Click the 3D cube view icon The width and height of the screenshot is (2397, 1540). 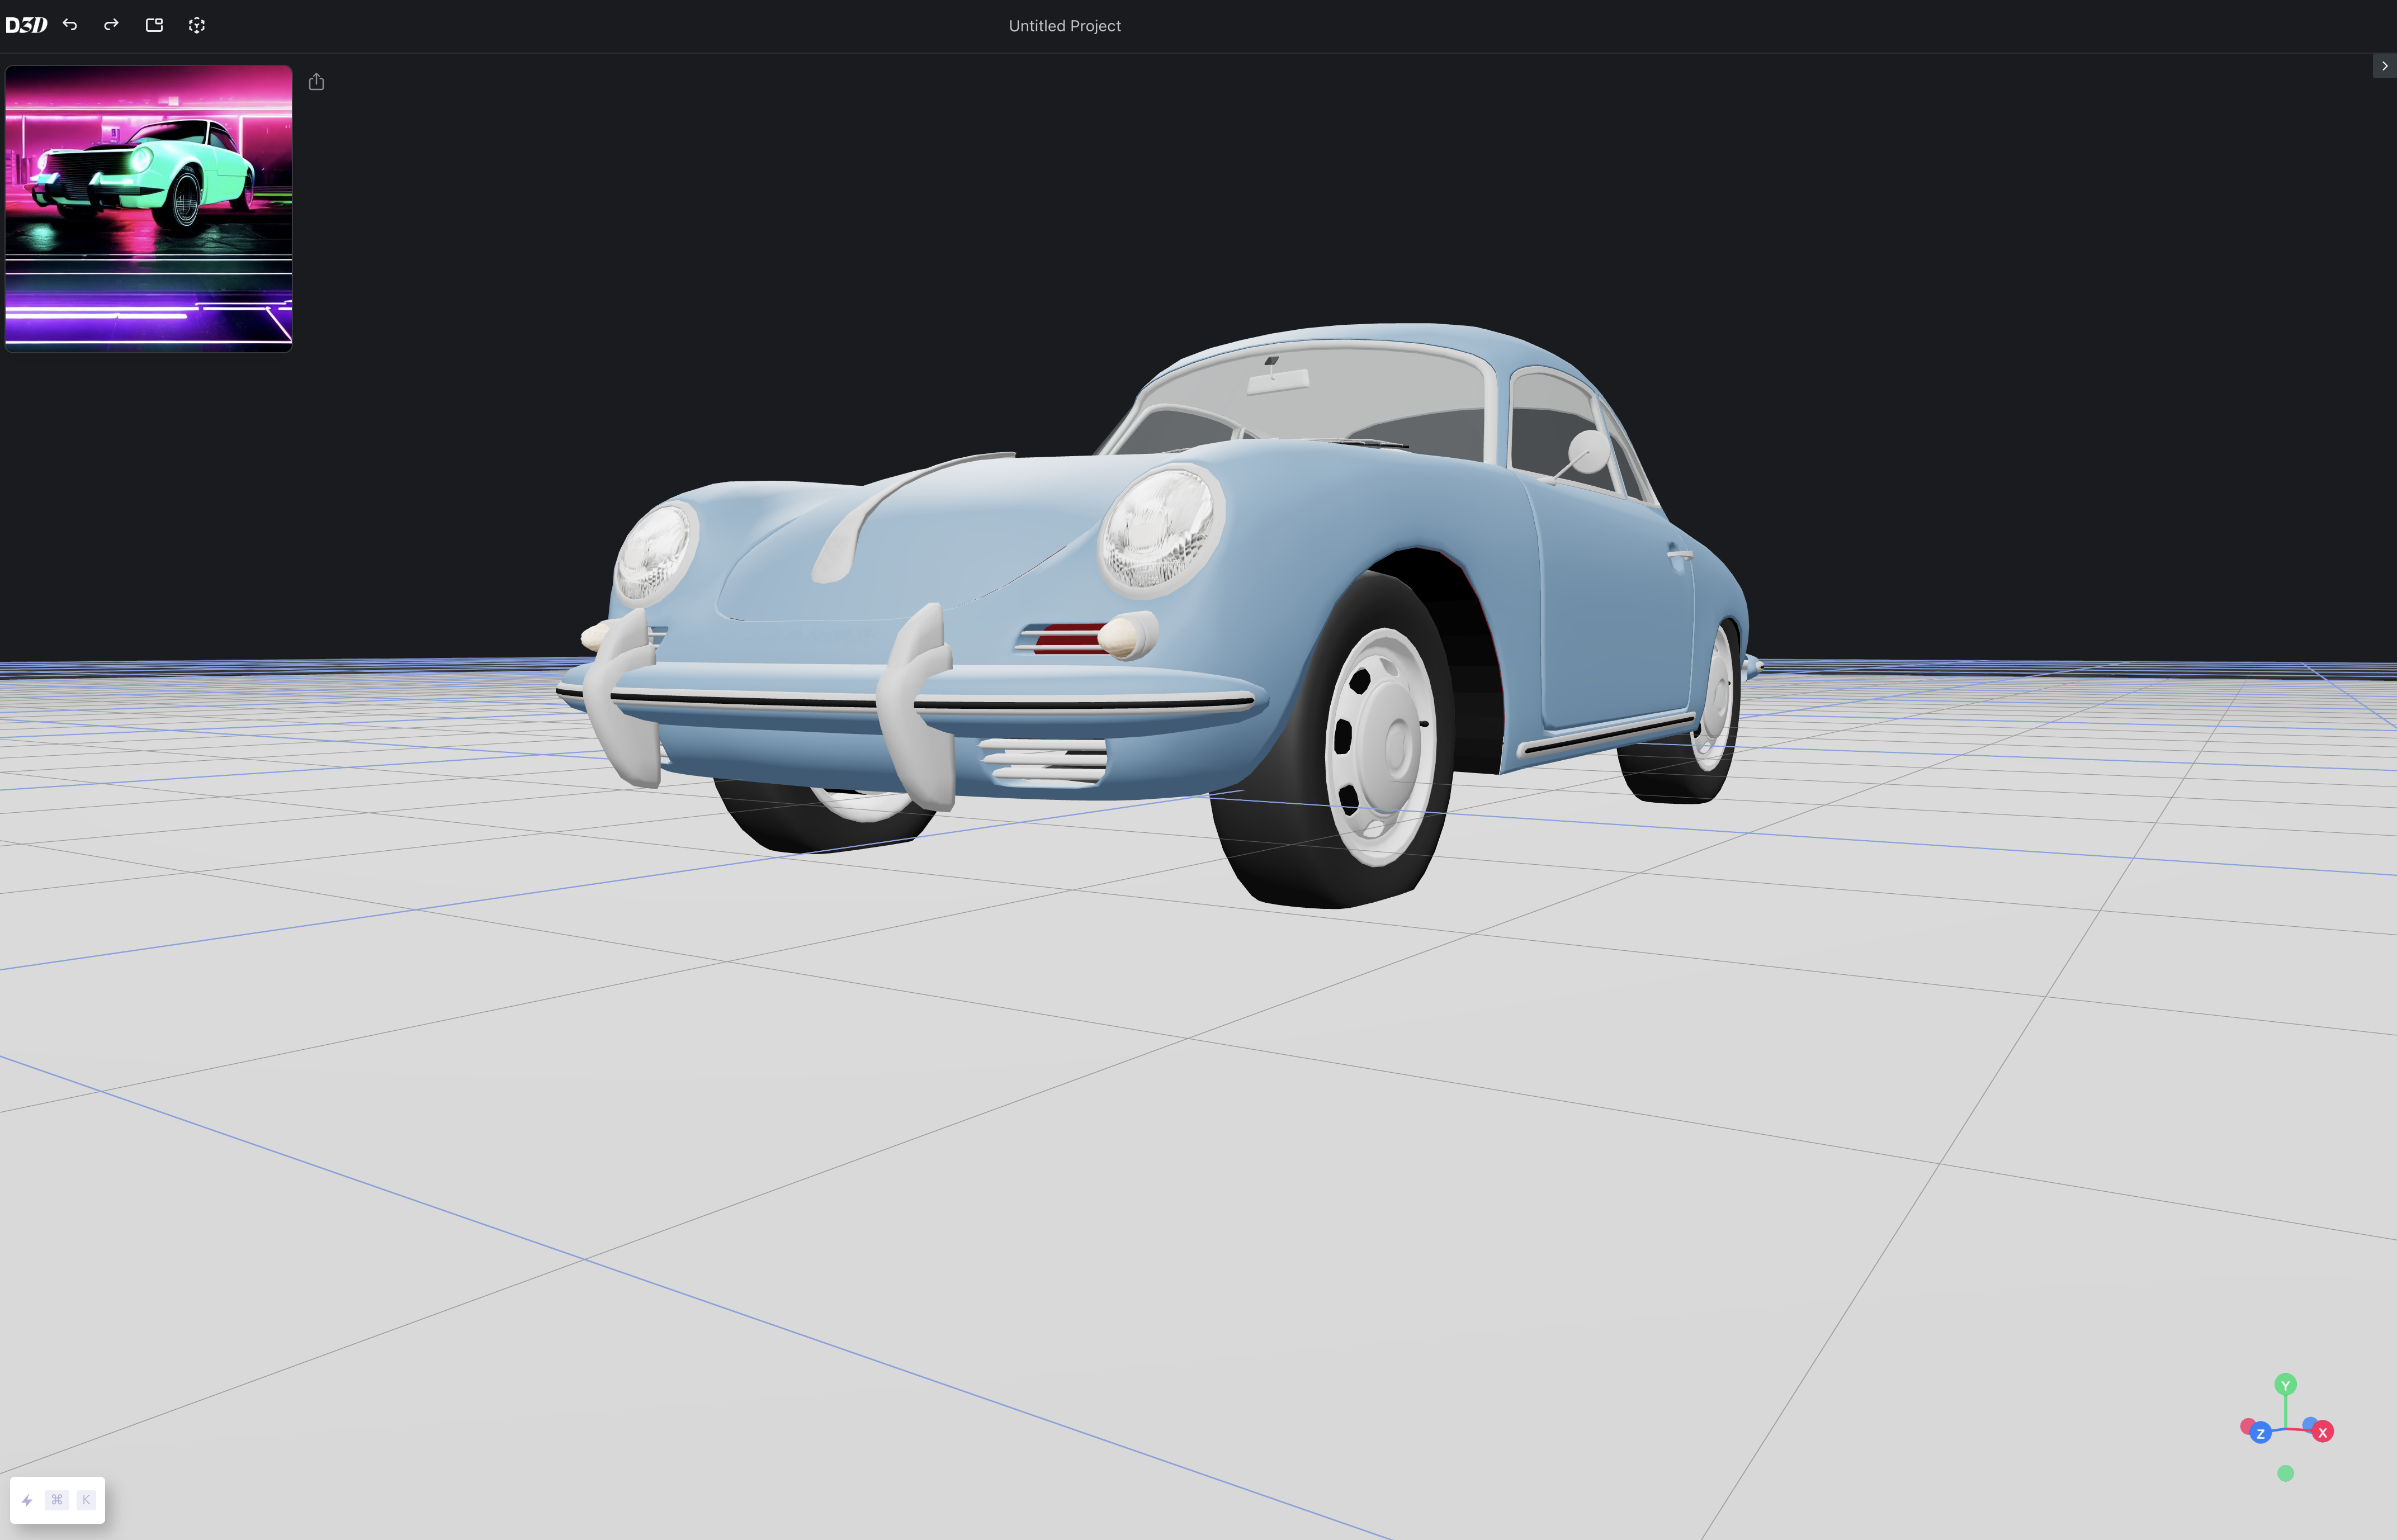(197, 25)
